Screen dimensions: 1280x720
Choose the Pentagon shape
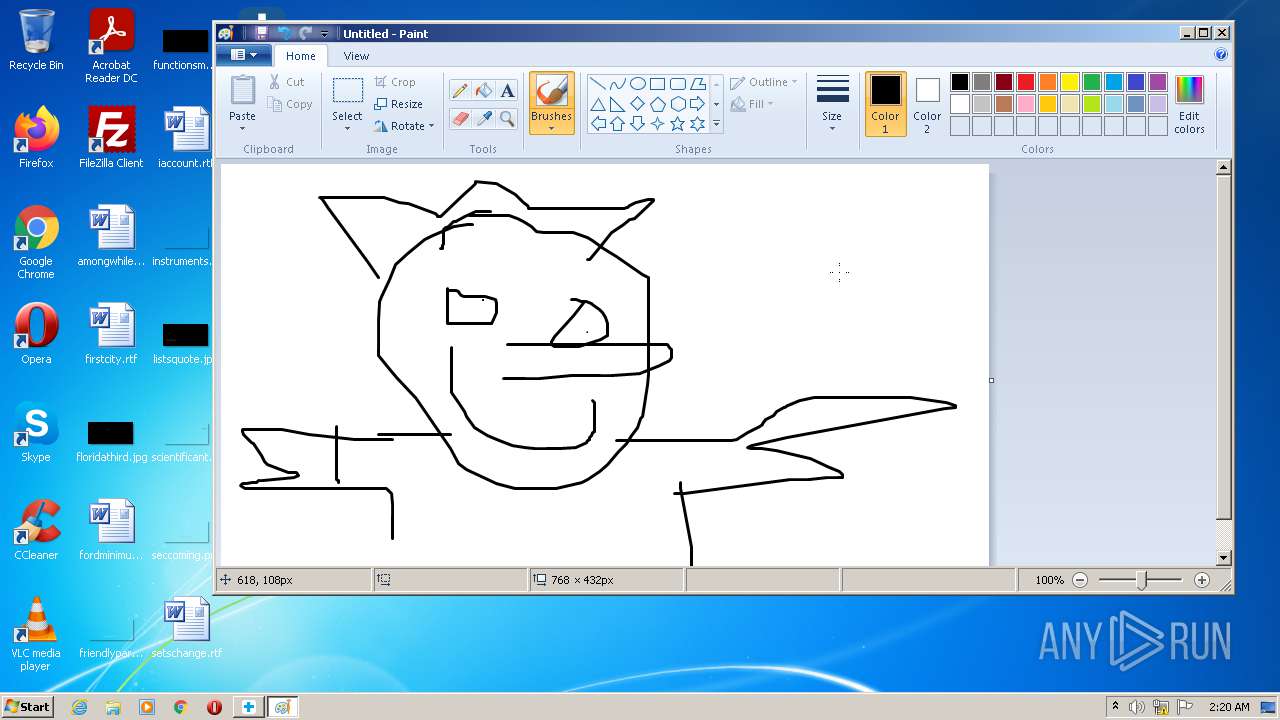coord(658,104)
